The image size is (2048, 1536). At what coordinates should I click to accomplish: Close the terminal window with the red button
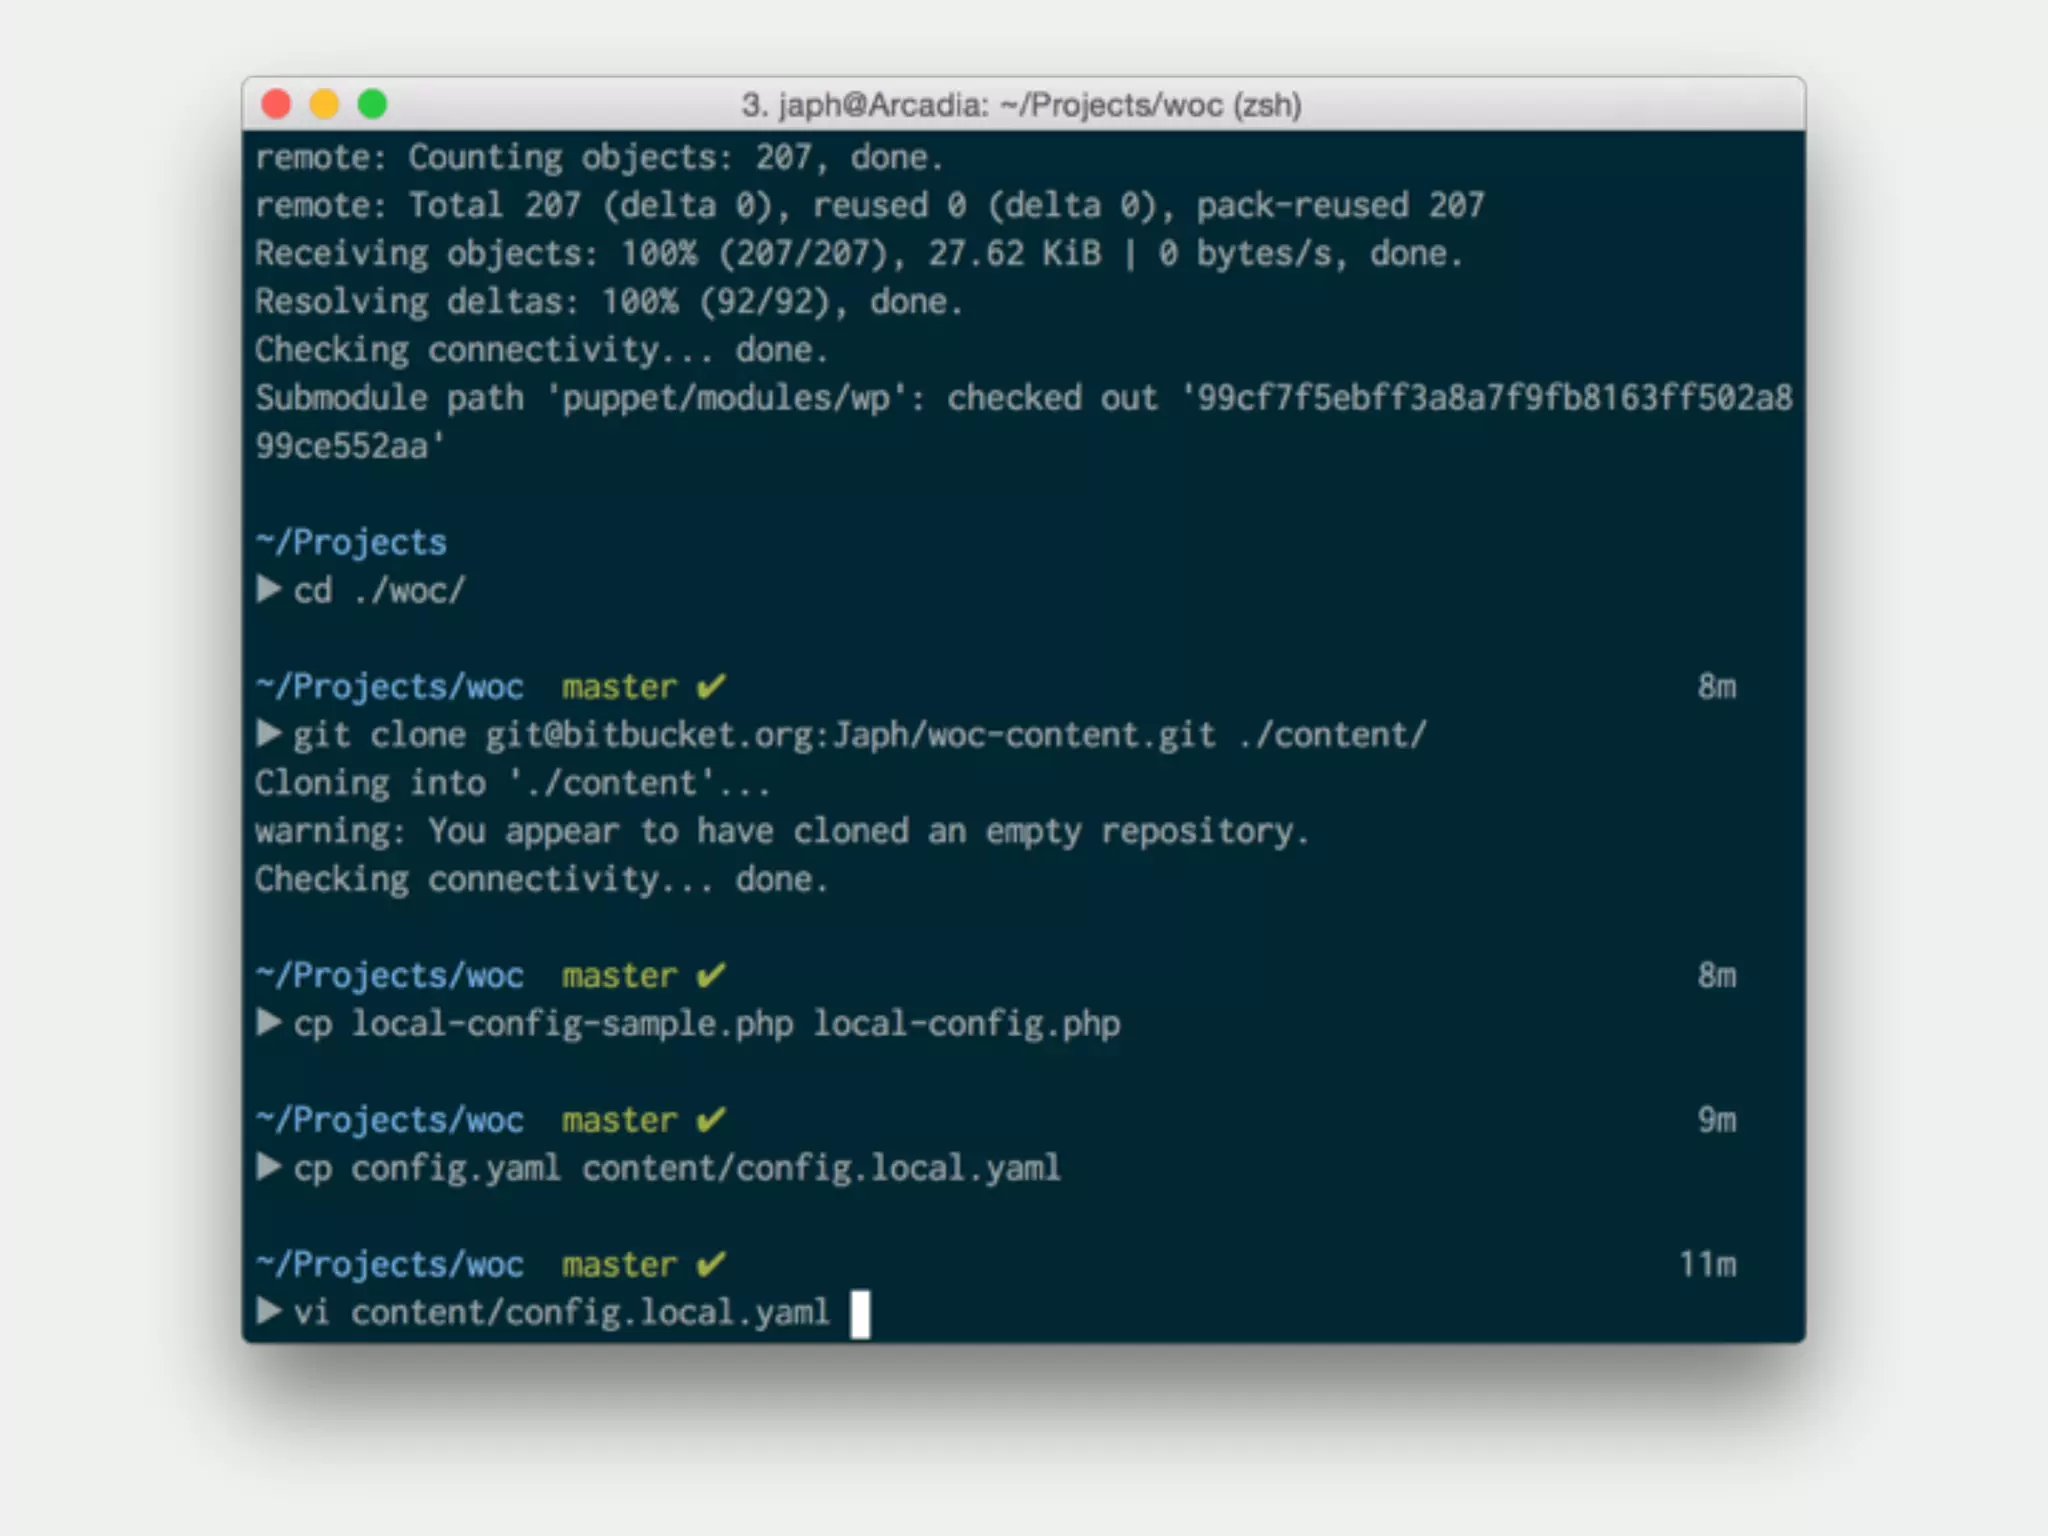(276, 104)
